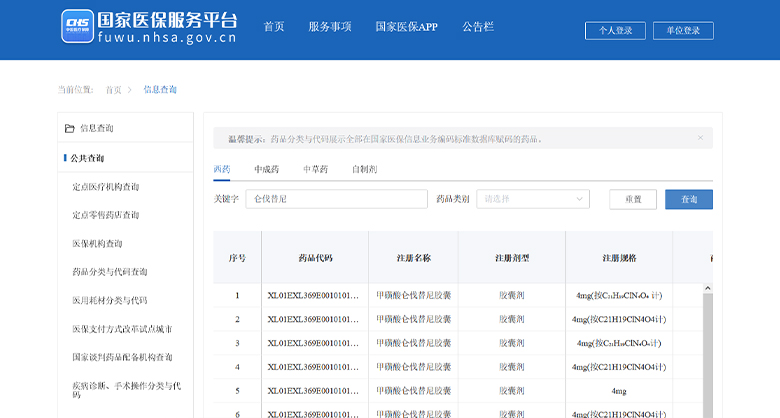Image resolution: width=780 pixels, height=418 pixels.
Task: Click the folder icon beside 信息查询
Action: pos(69,128)
